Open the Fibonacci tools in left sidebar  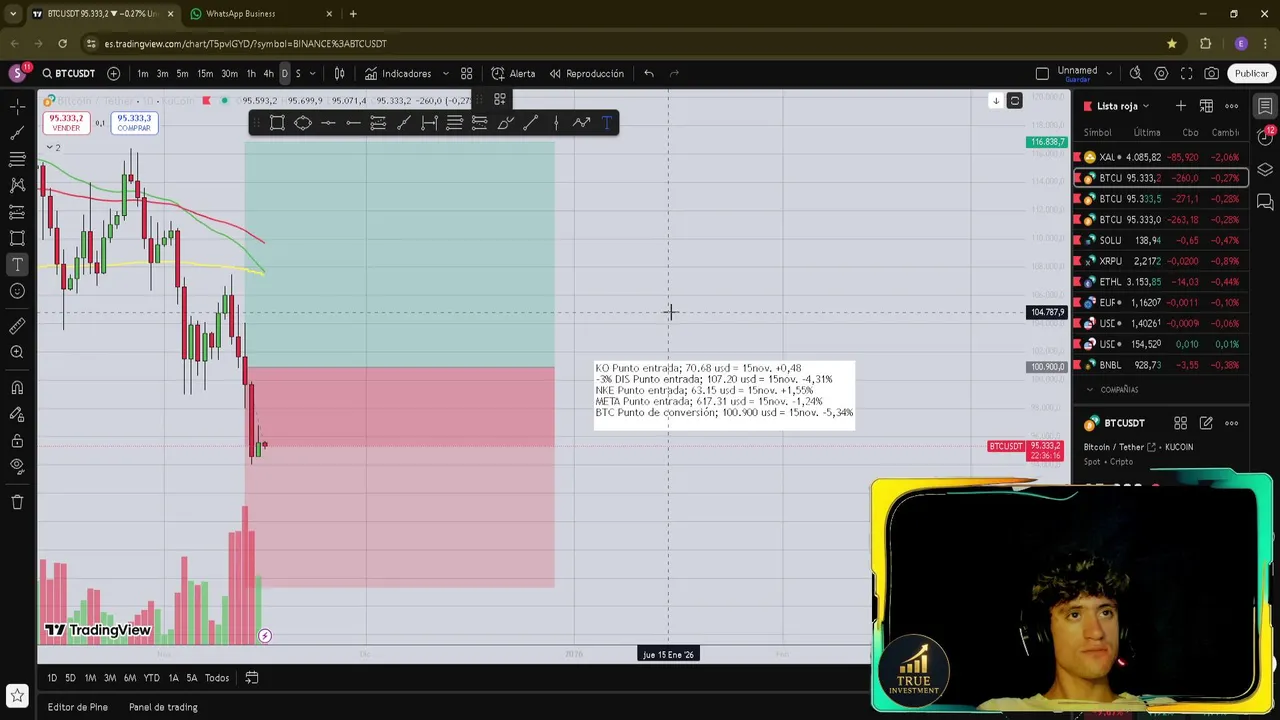(17, 159)
